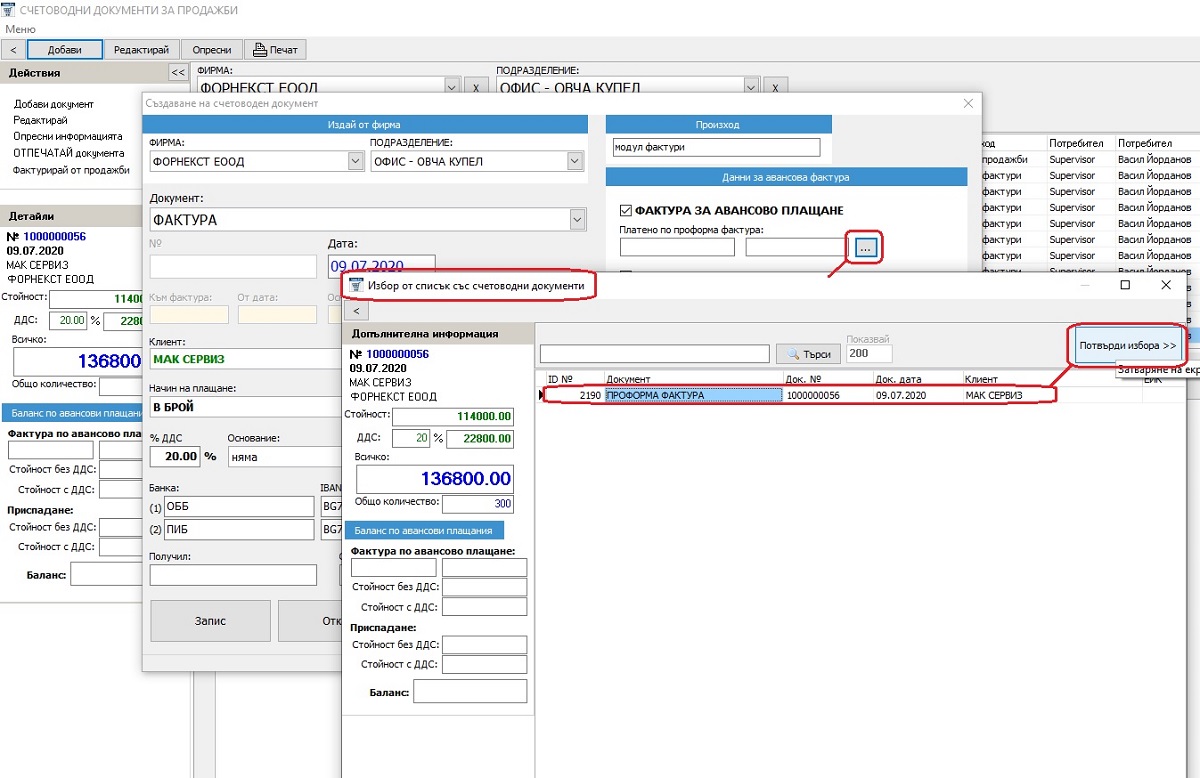Clear the main ПОДРАЗДЕЛЕНИЕ filter with 'x'
Viewport: 1200px width, 778px height.
coord(776,87)
